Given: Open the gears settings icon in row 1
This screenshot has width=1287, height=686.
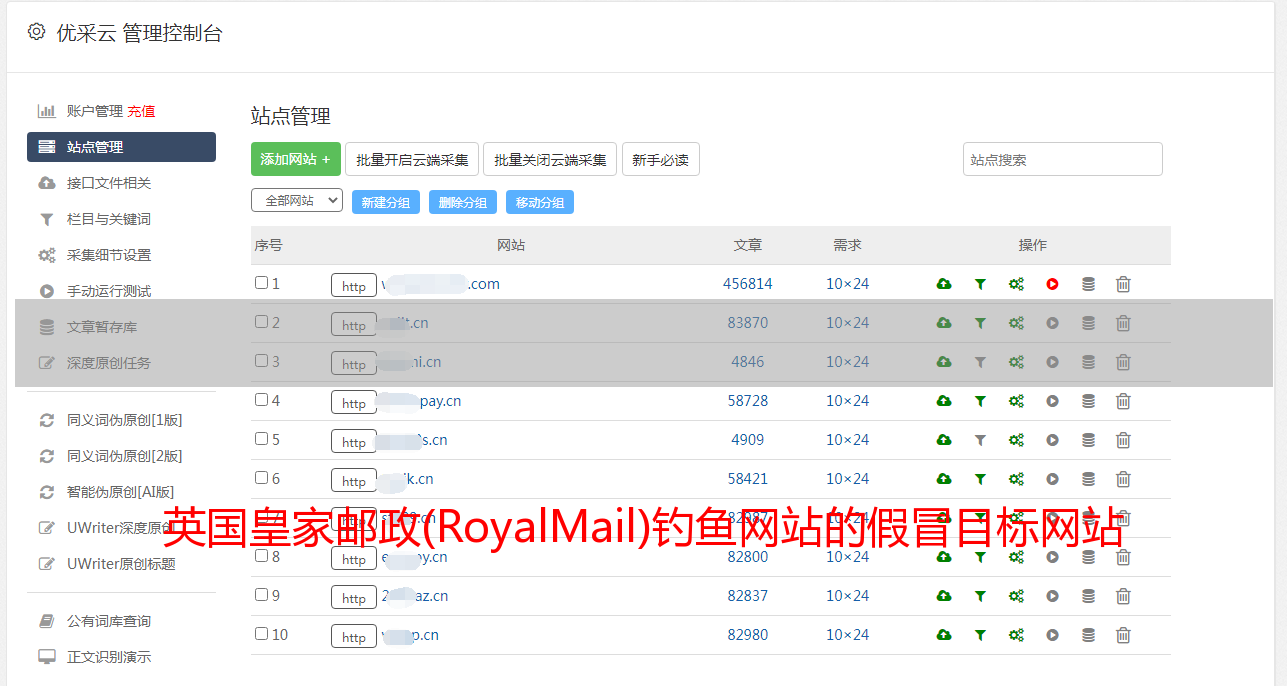Looking at the screenshot, I should 1016,284.
